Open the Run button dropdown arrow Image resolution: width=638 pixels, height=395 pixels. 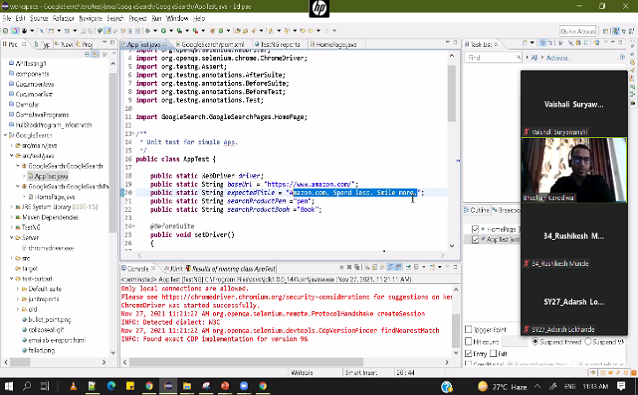pos(171,31)
